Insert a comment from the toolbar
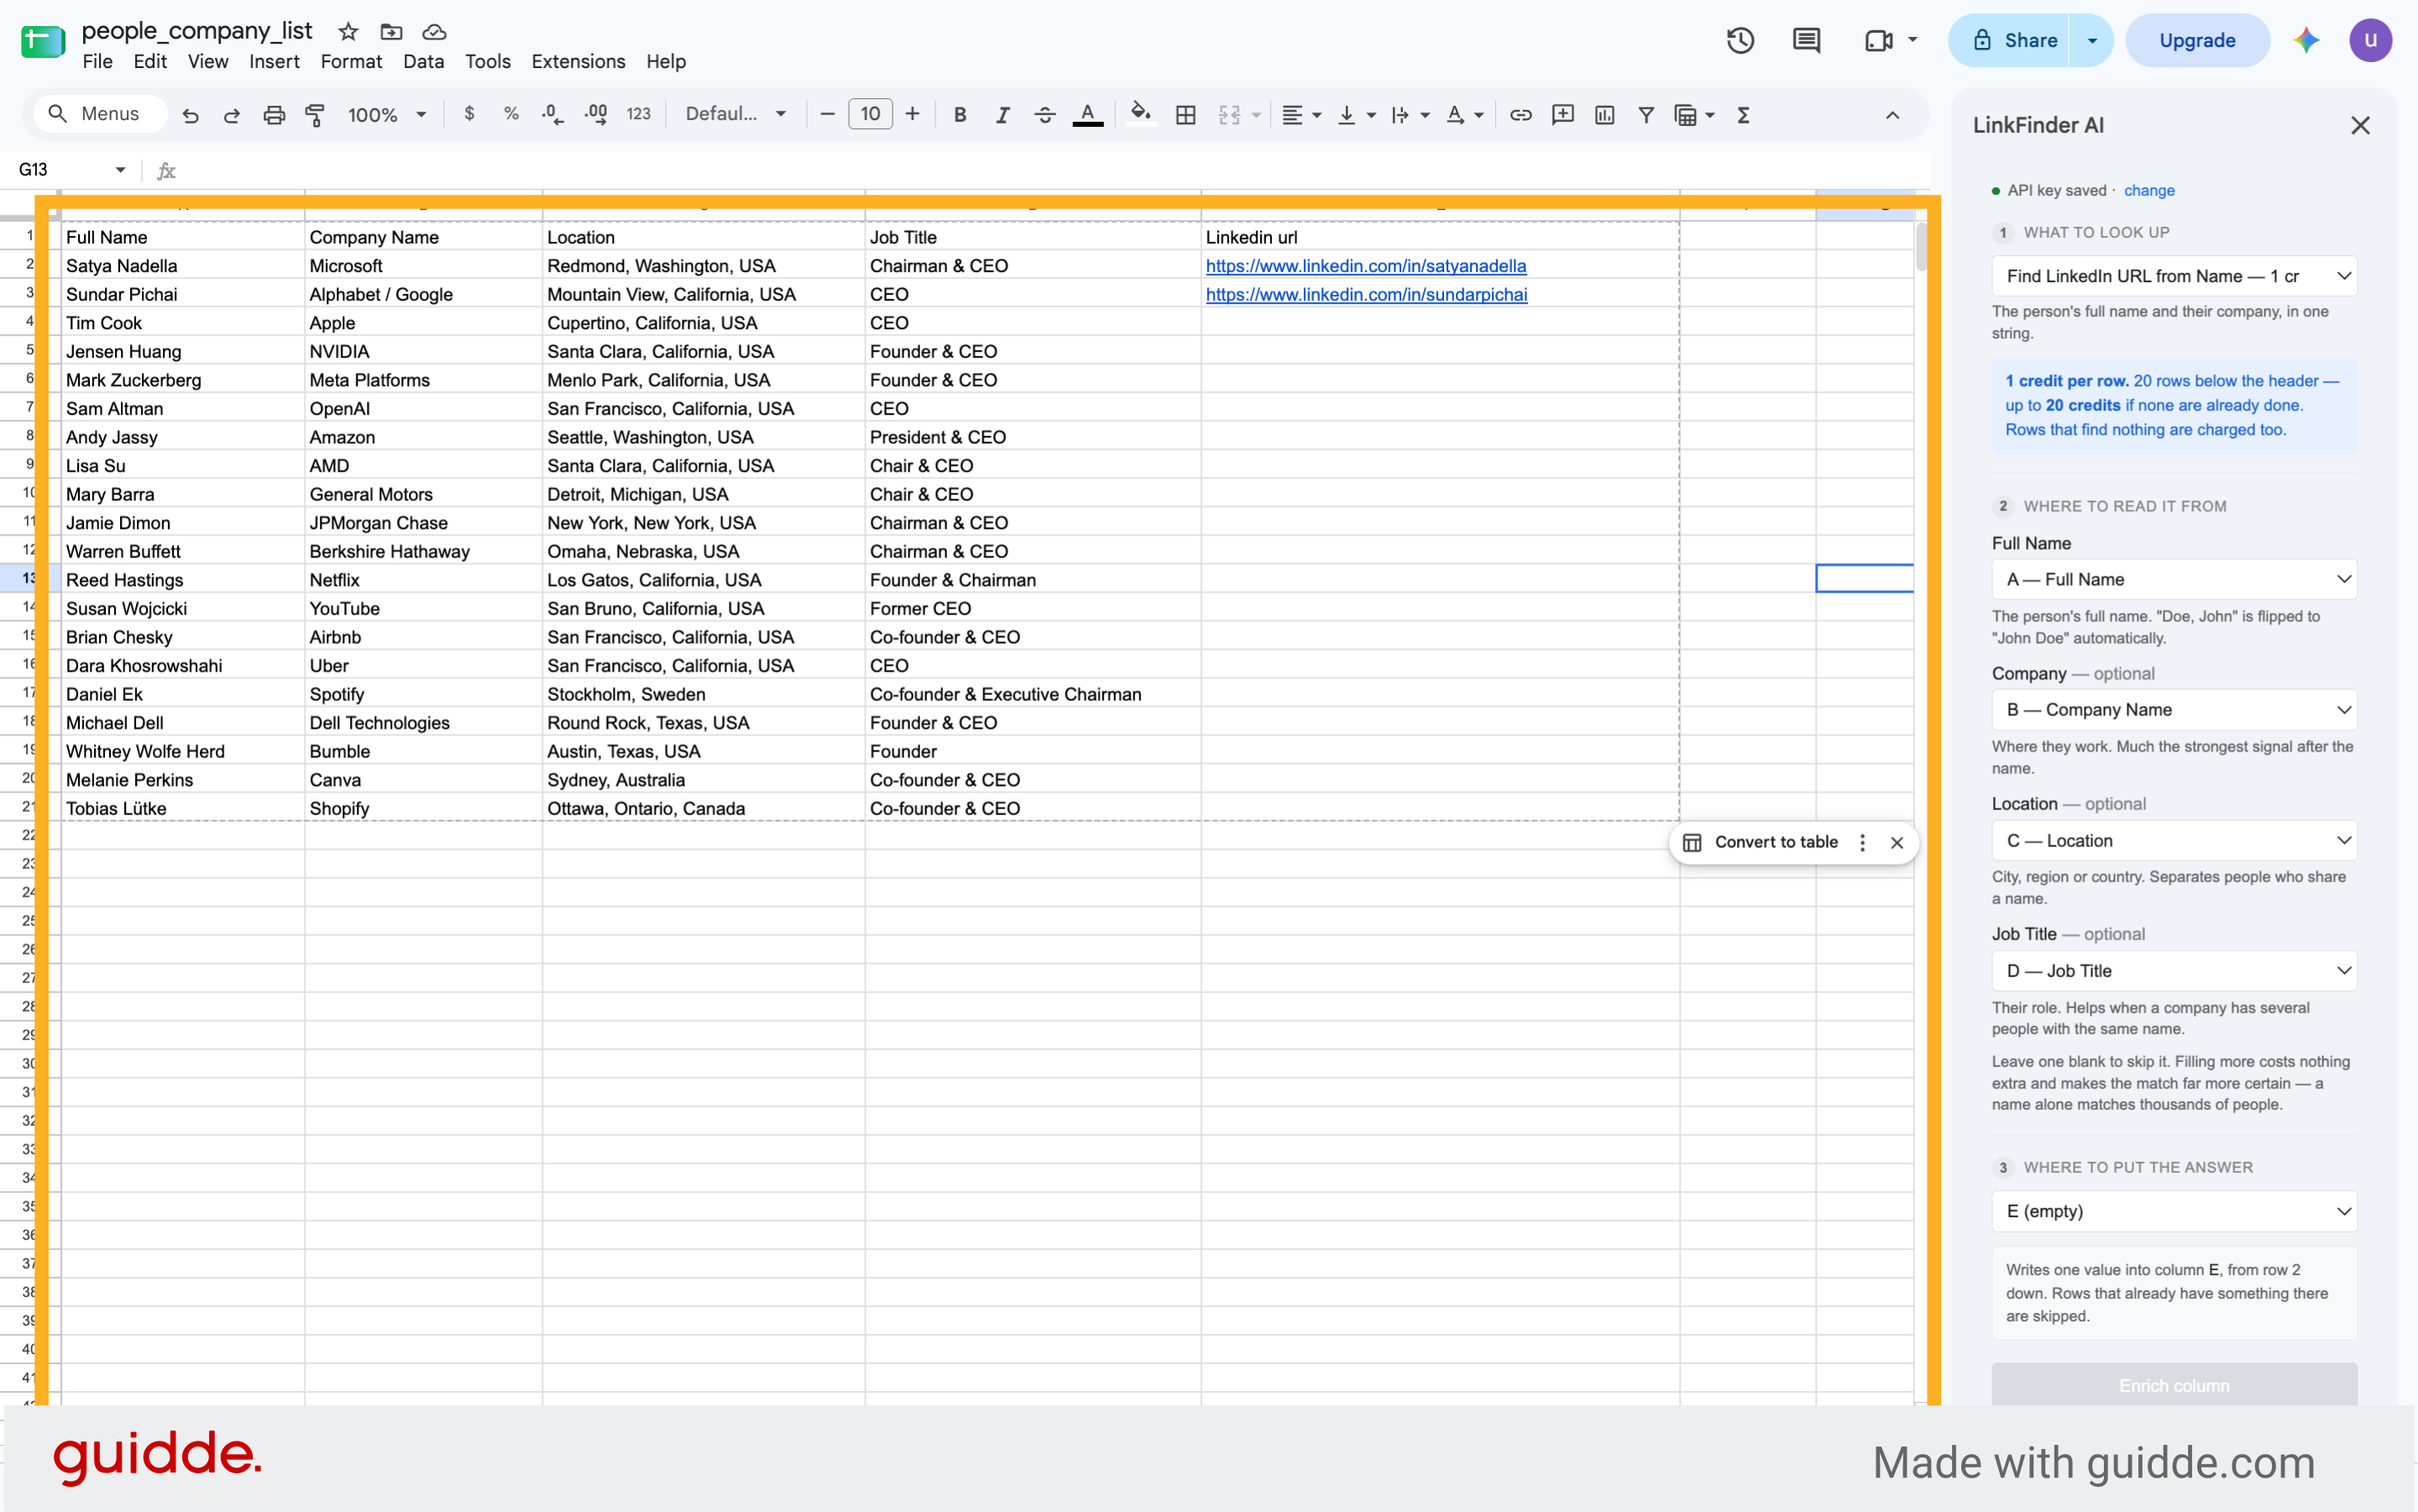This screenshot has height=1512, width=2418. (1563, 115)
